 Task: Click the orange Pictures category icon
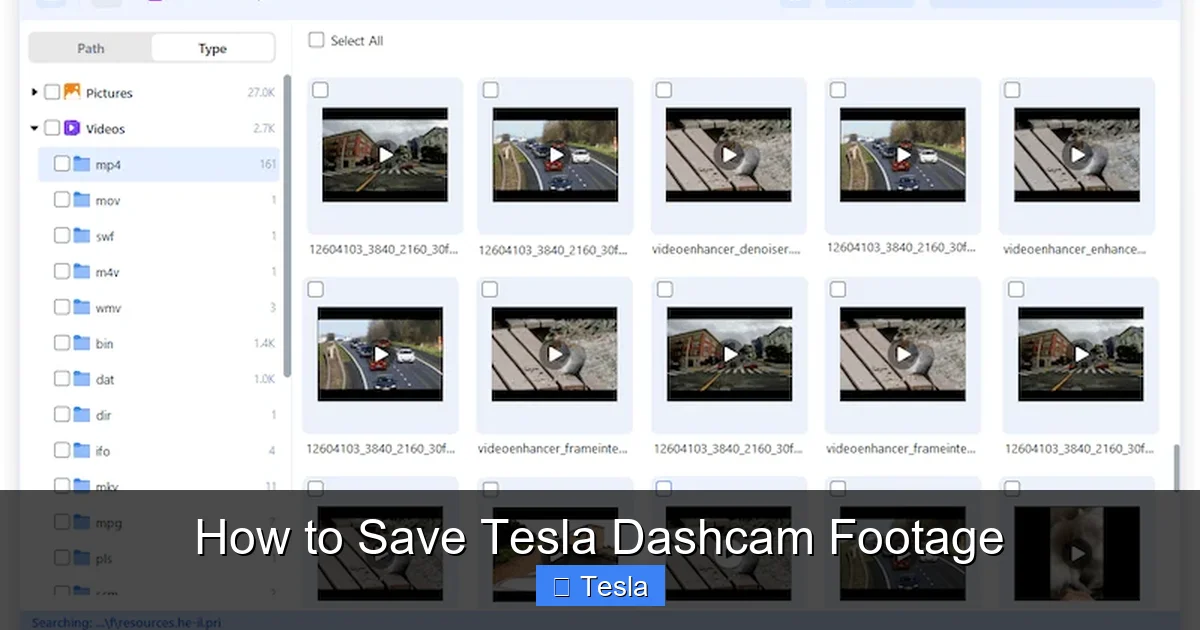click(72, 92)
